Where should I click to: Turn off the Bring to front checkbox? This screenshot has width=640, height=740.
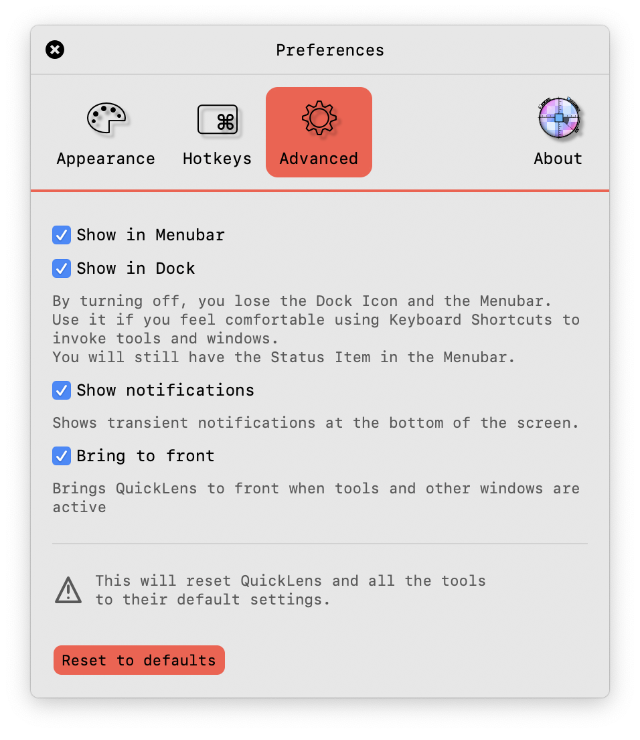click(x=61, y=456)
